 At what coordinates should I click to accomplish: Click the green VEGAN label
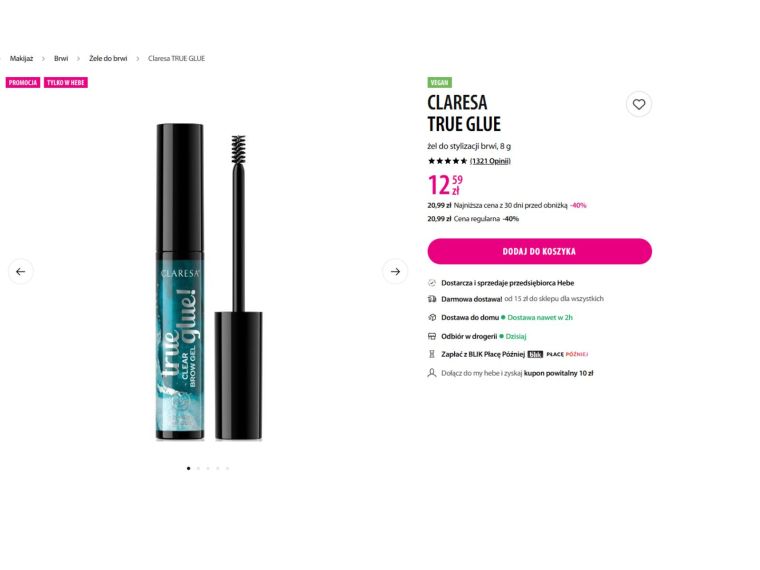(440, 82)
